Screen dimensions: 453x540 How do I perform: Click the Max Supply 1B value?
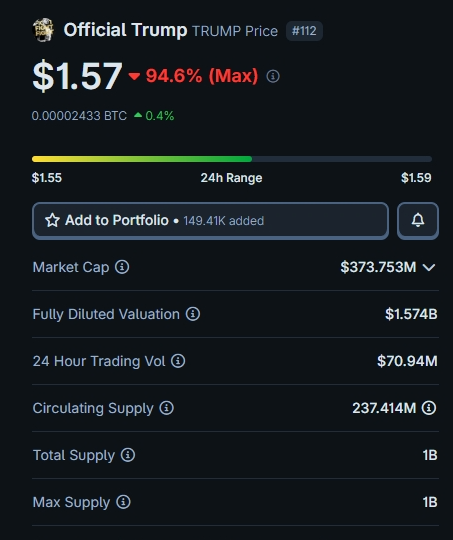430,502
